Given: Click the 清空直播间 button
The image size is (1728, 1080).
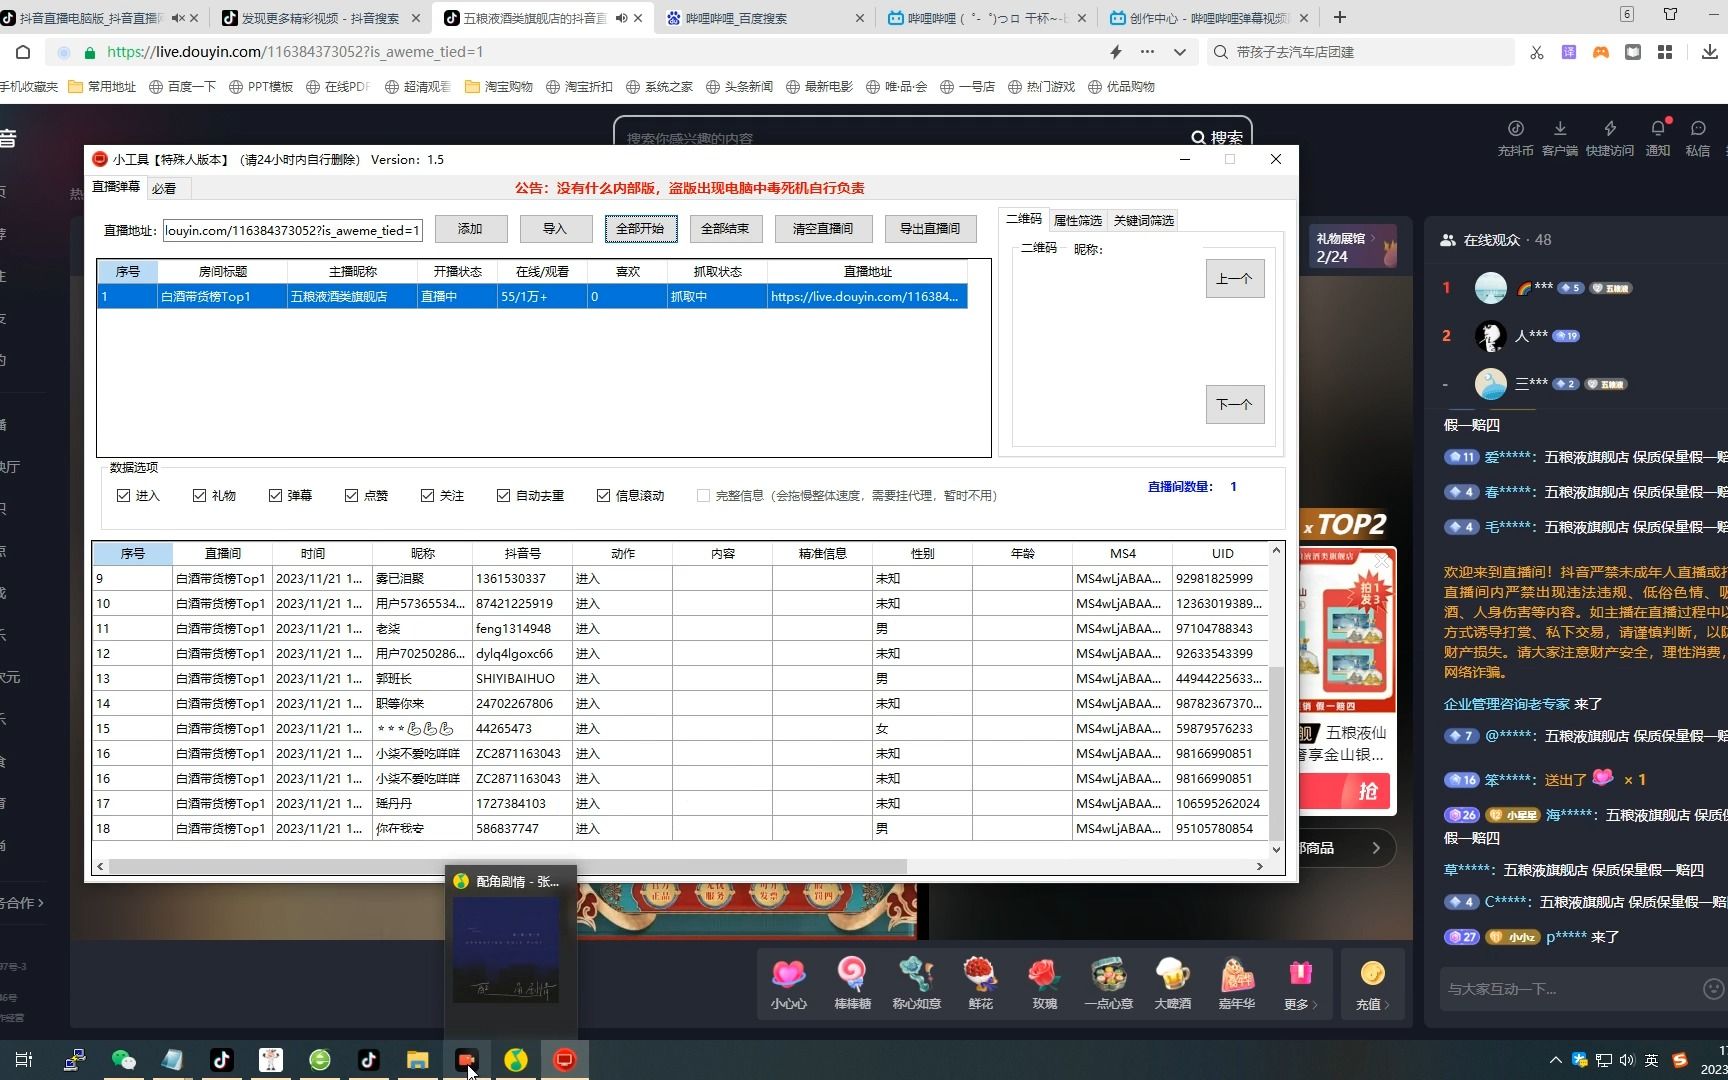Looking at the screenshot, I should click(823, 229).
